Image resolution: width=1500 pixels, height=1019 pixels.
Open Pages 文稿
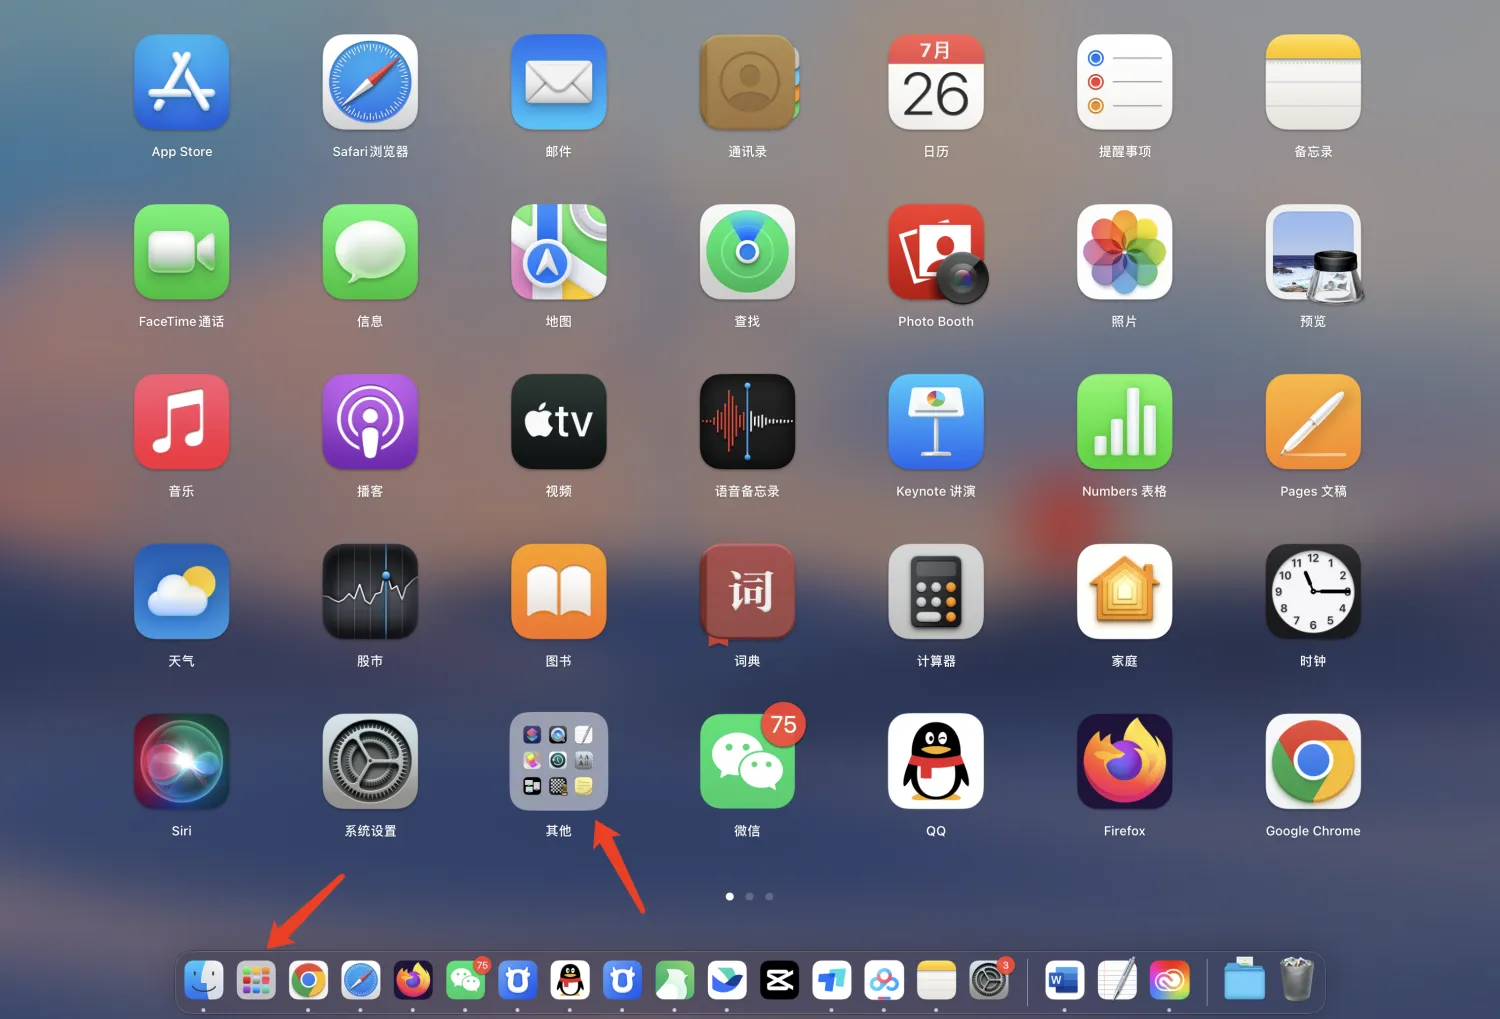[x=1313, y=422]
